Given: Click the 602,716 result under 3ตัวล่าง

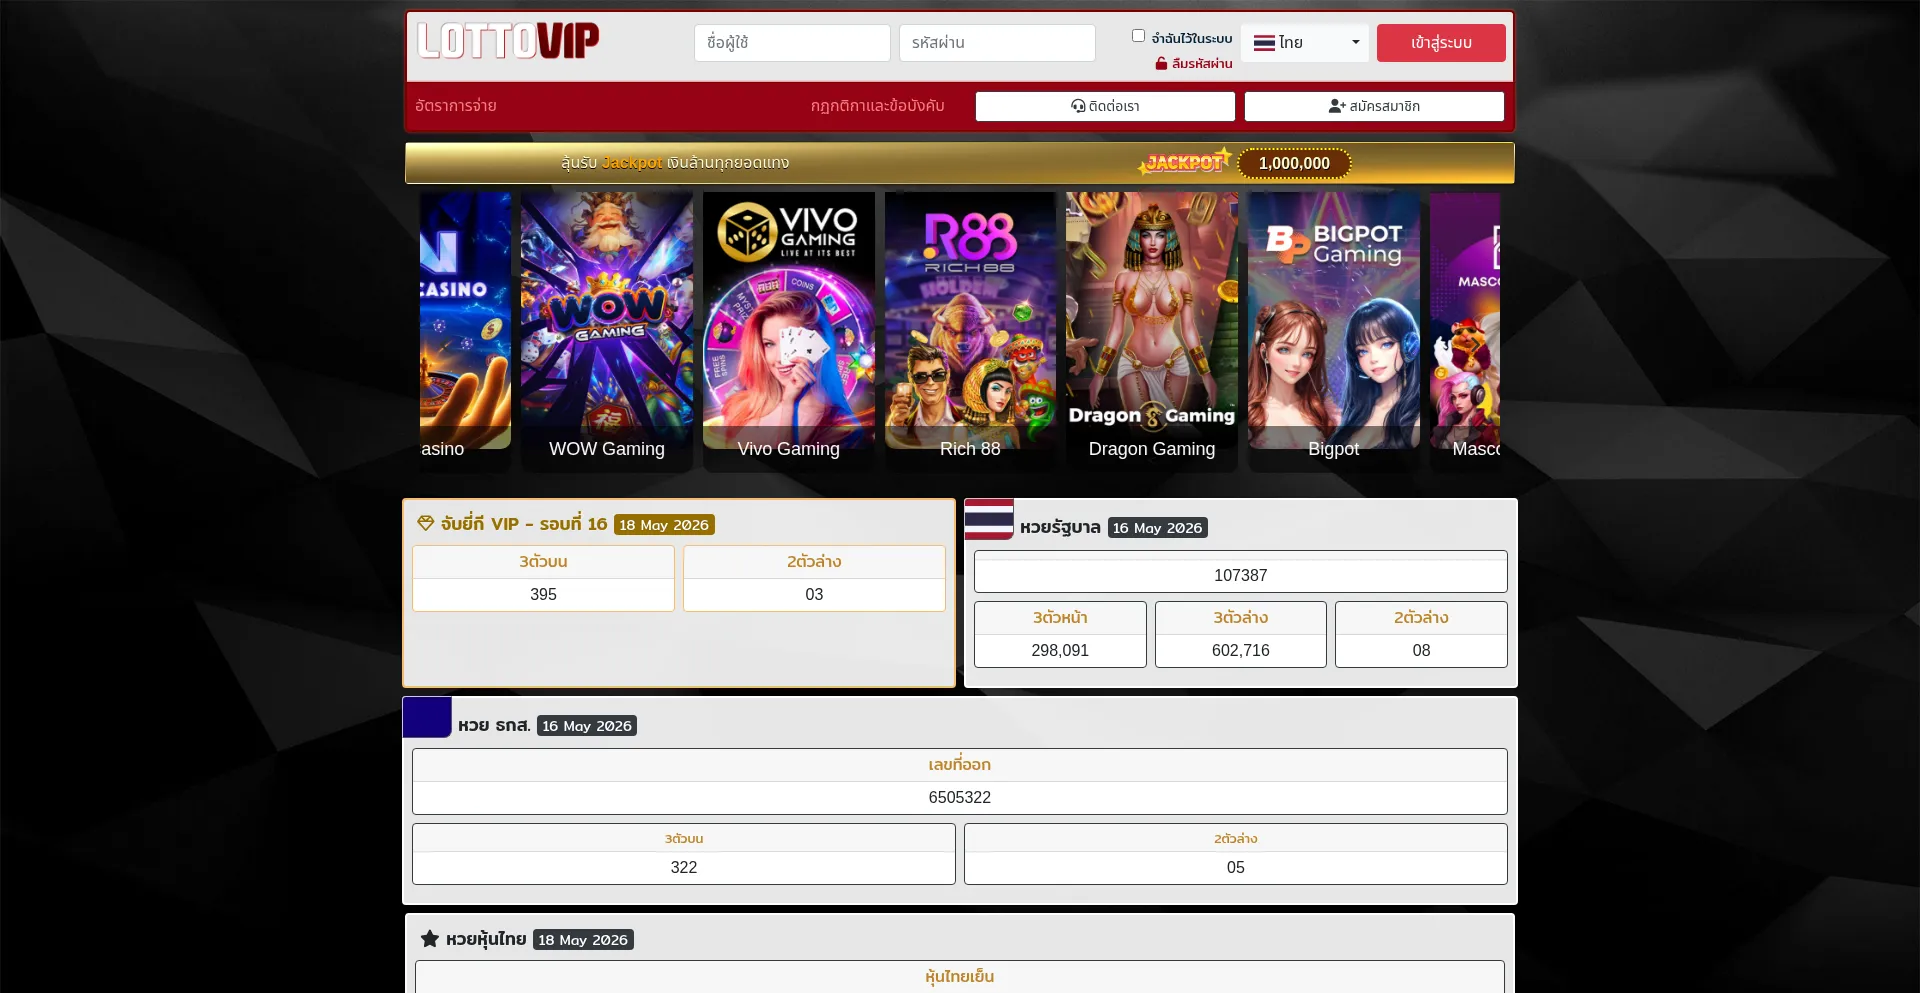Looking at the screenshot, I should (1241, 650).
